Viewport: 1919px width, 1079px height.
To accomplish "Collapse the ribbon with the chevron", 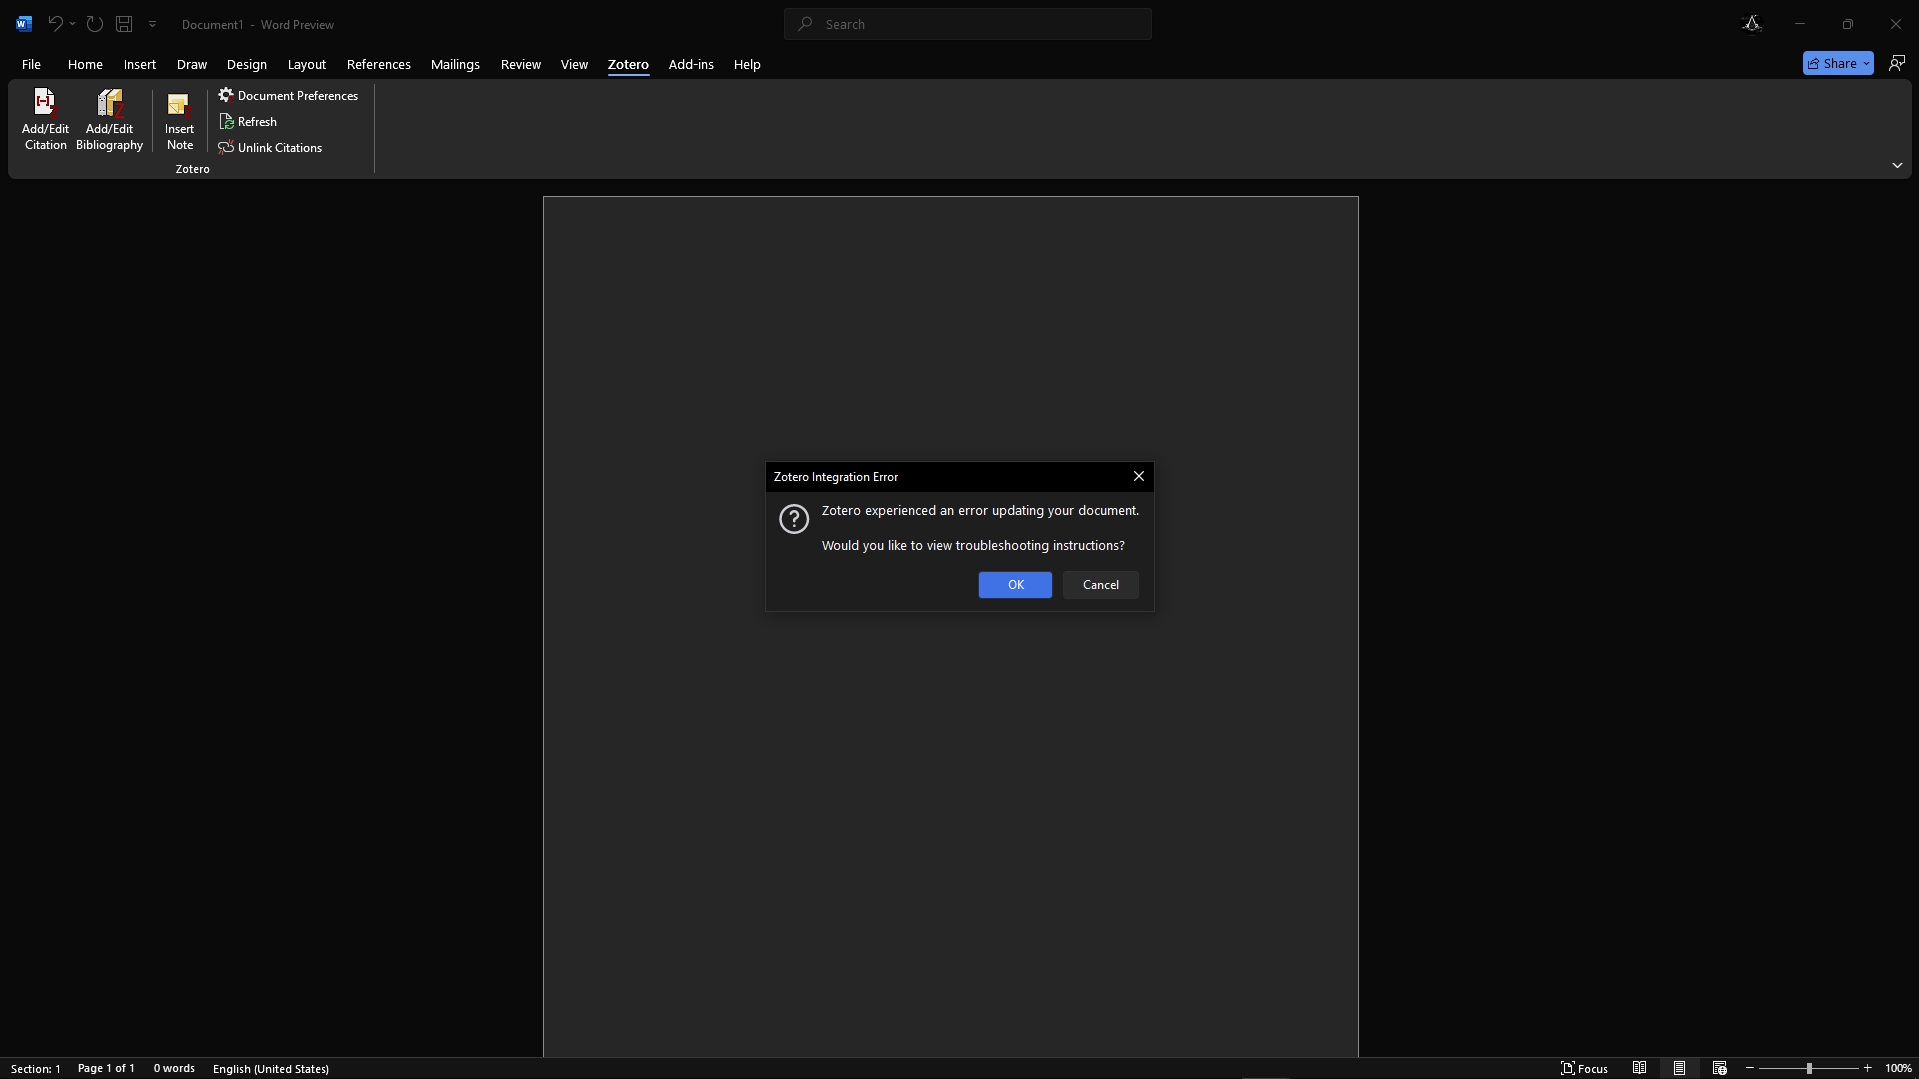I will point(1897,165).
